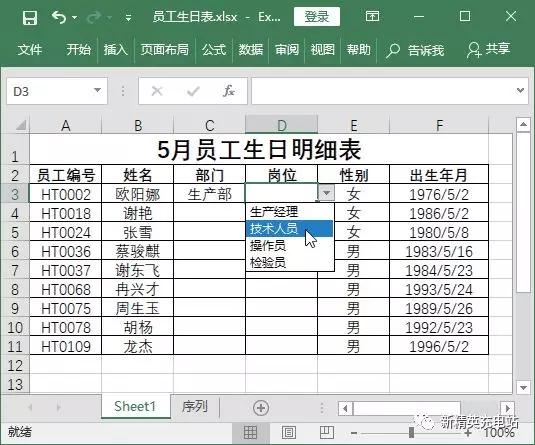This screenshot has height=445, width=535.
Task: Open the Customize Quick Access Toolbar menu
Action: (x=128, y=17)
